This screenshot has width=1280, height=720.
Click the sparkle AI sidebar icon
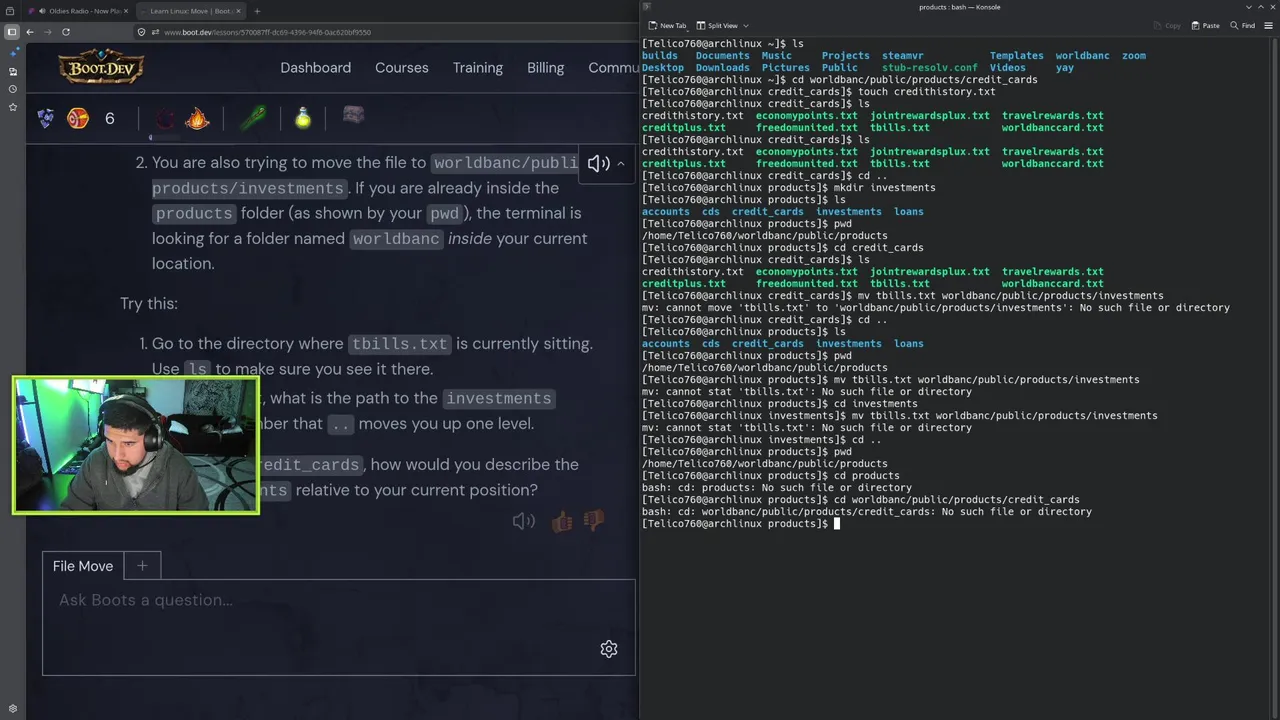12,53
